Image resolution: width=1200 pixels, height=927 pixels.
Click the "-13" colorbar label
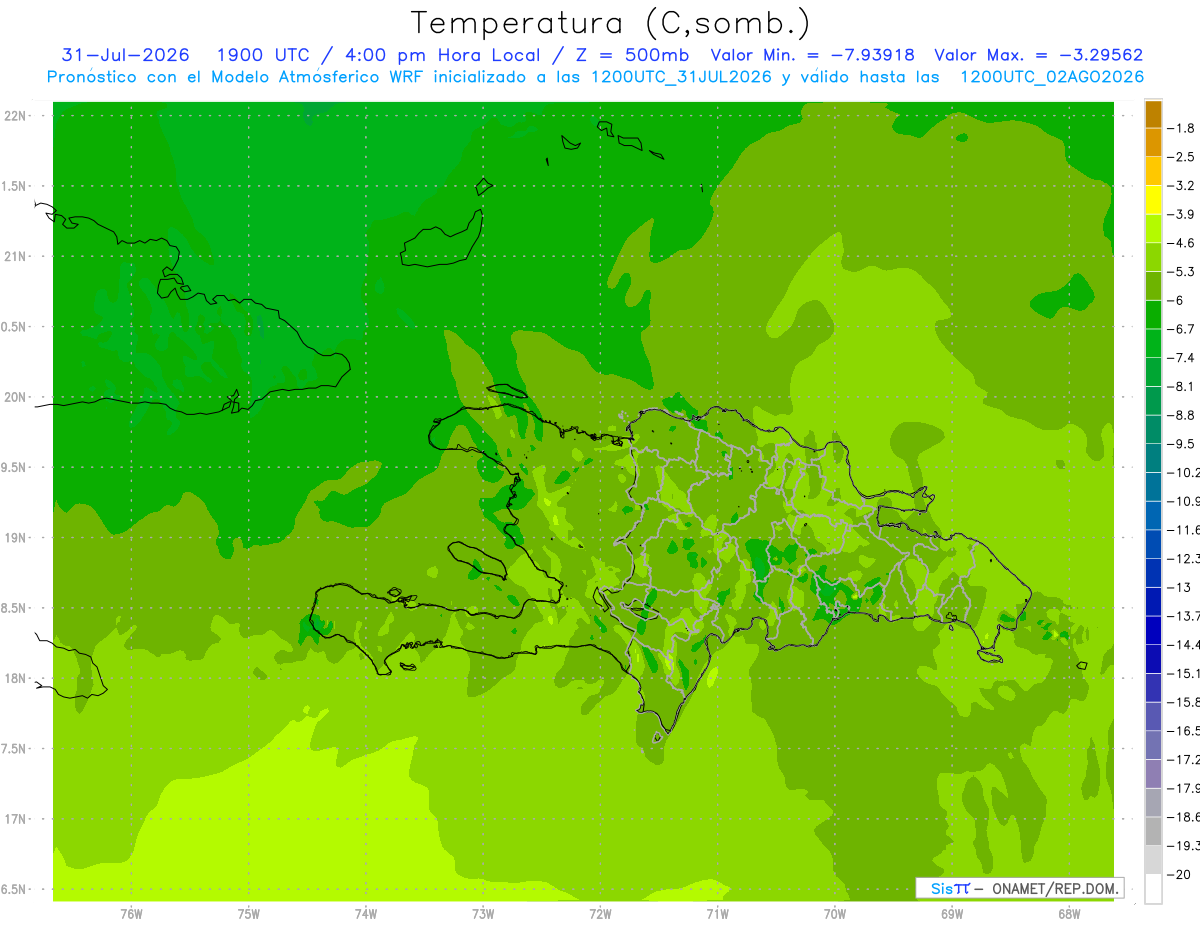[1178, 587]
